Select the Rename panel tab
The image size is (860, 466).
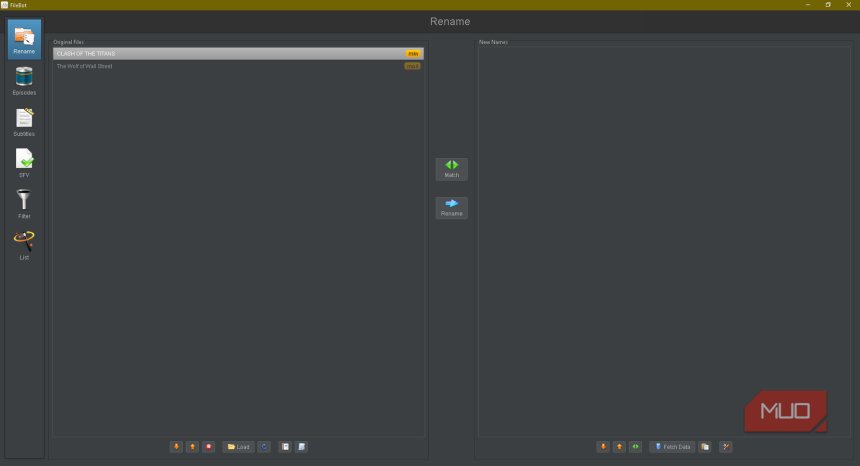24,40
